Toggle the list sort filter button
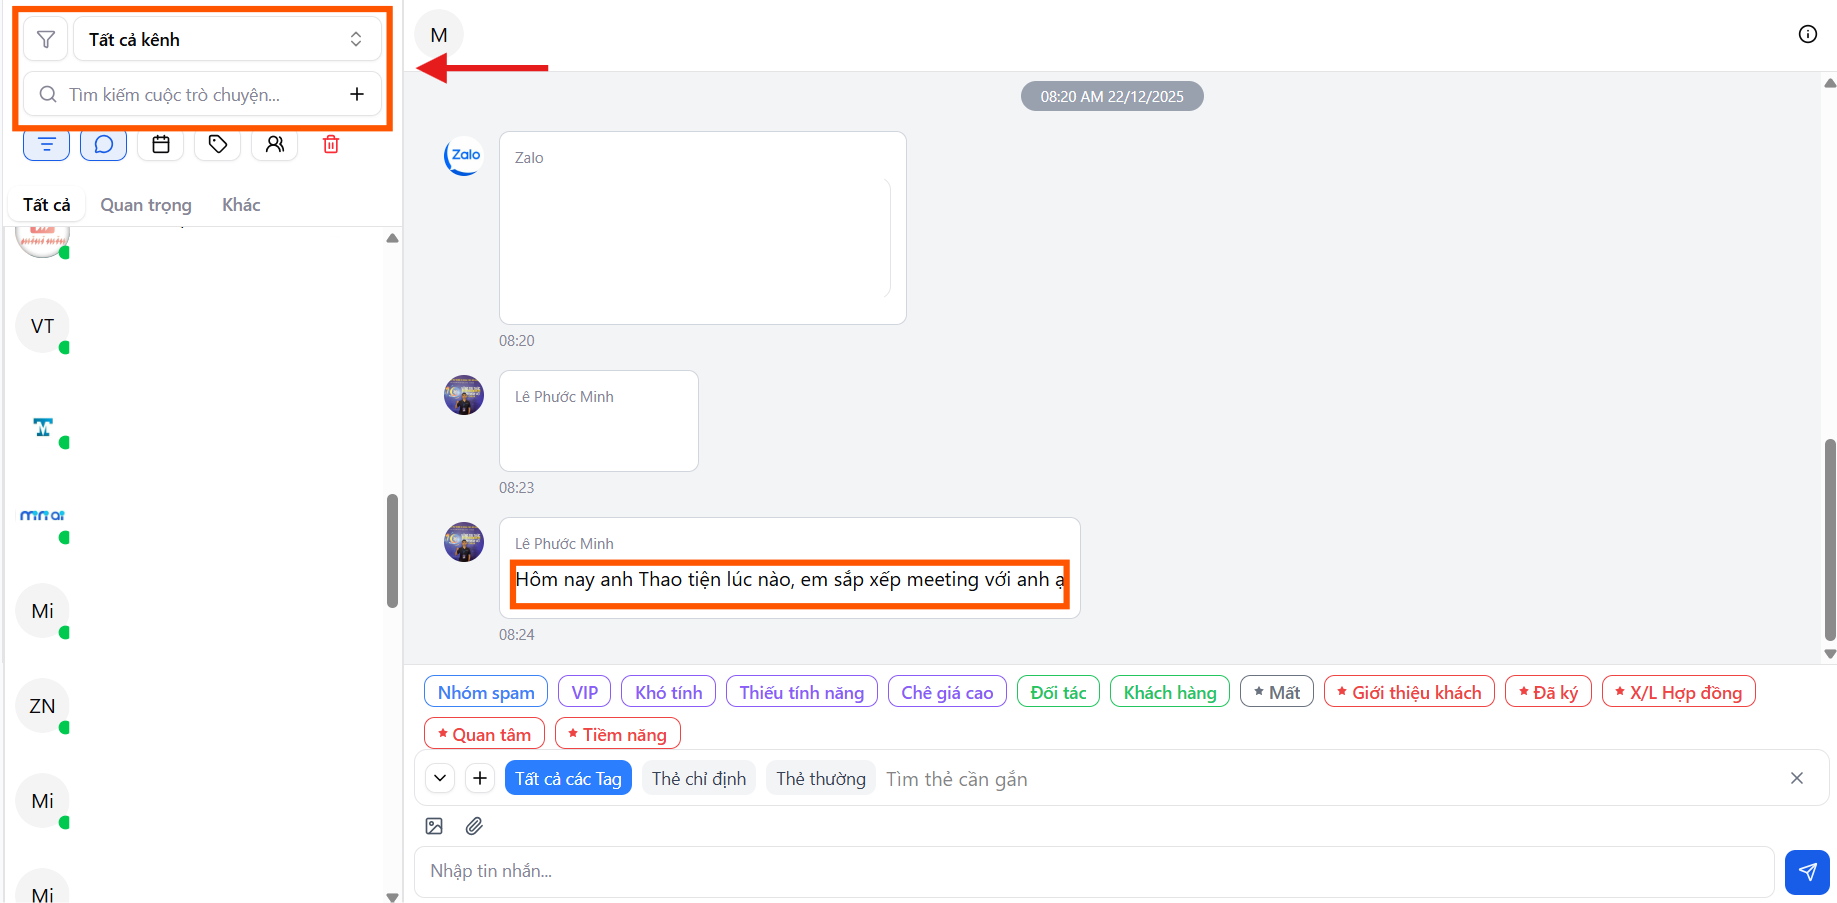This screenshot has width=1837, height=903. tap(46, 145)
